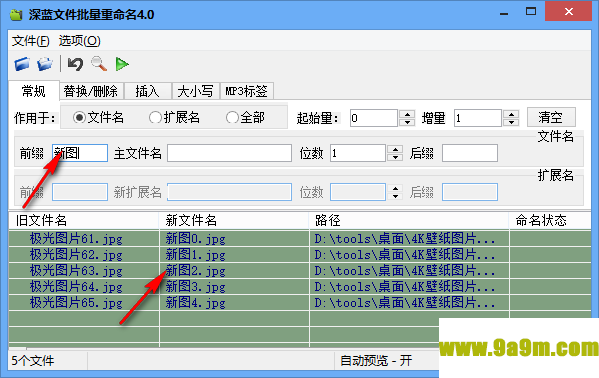Image resolution: width=599 pixels, height=378 pixels.
Task: Click the app icon in title bar
Action: [16, 15]
